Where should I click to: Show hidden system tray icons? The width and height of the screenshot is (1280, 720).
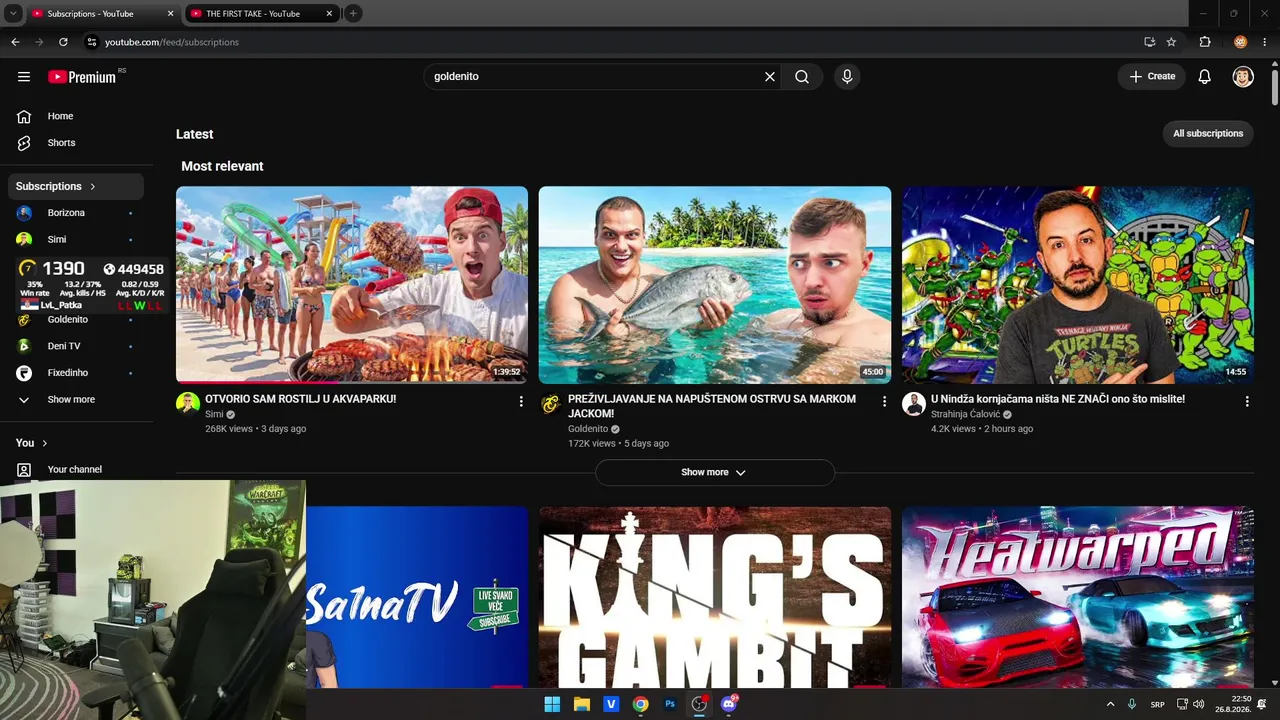(1110, 704)
